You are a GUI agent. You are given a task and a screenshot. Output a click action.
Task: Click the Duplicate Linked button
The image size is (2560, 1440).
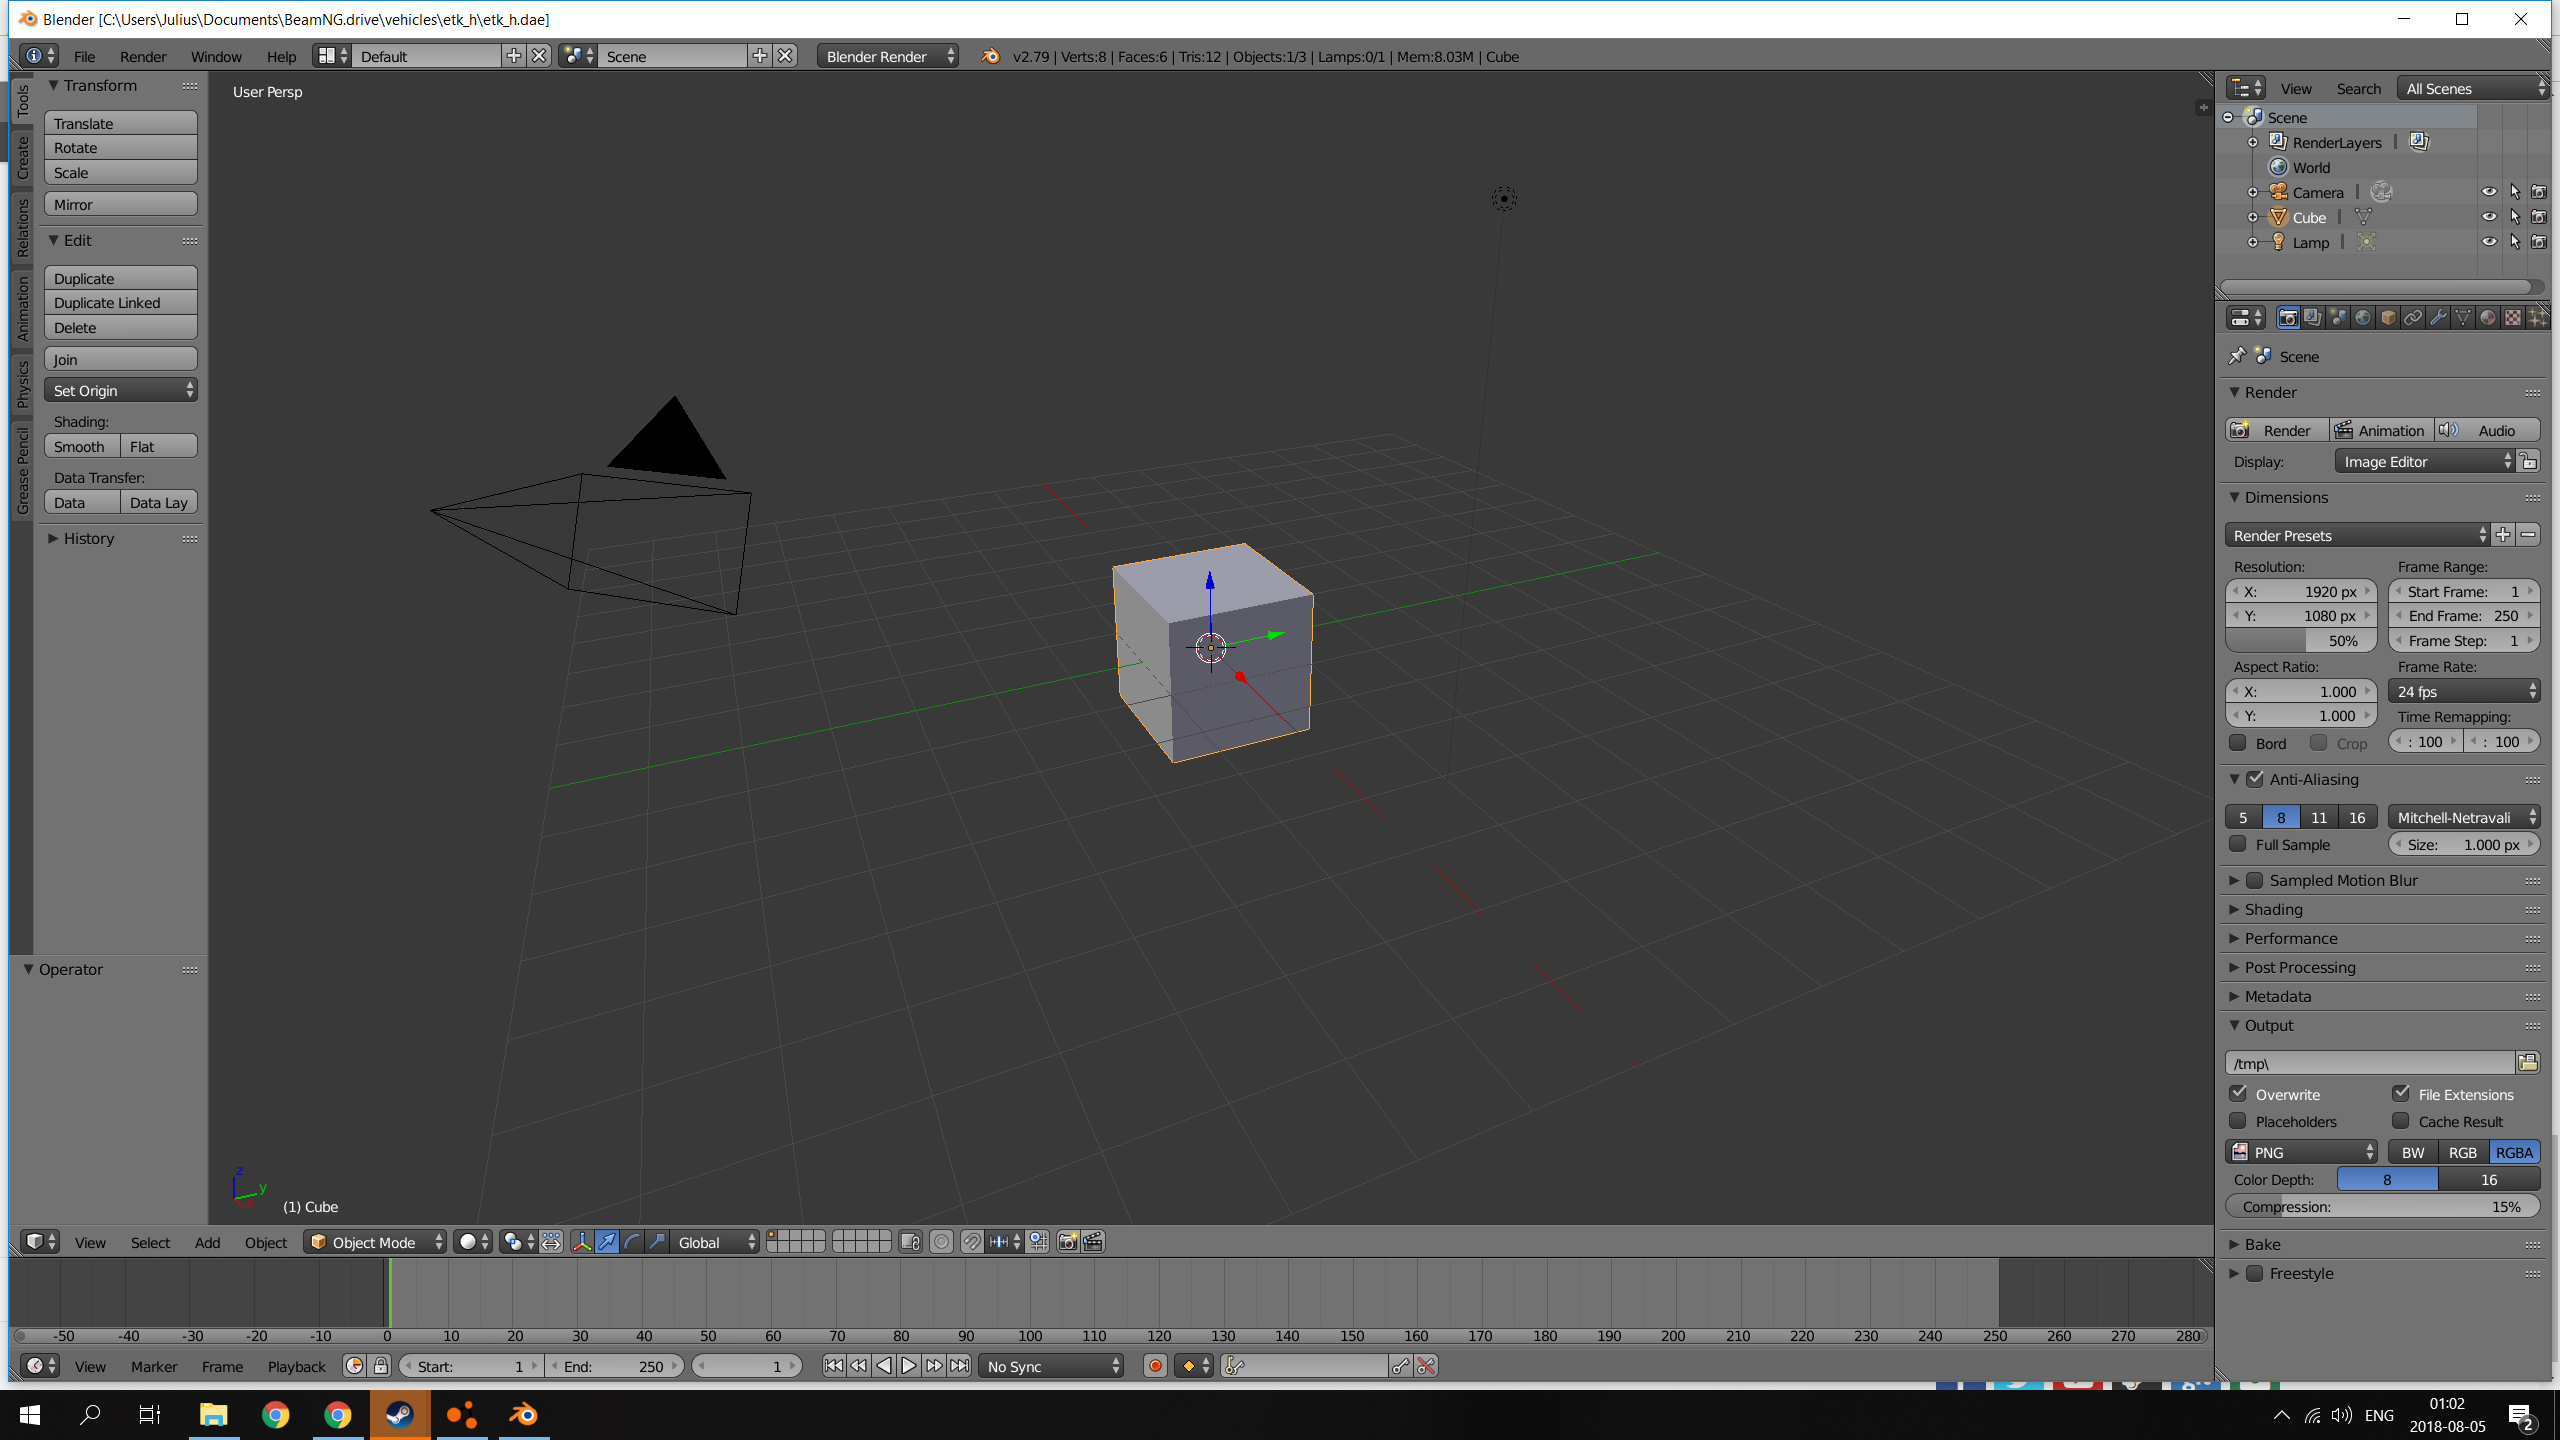121,303
